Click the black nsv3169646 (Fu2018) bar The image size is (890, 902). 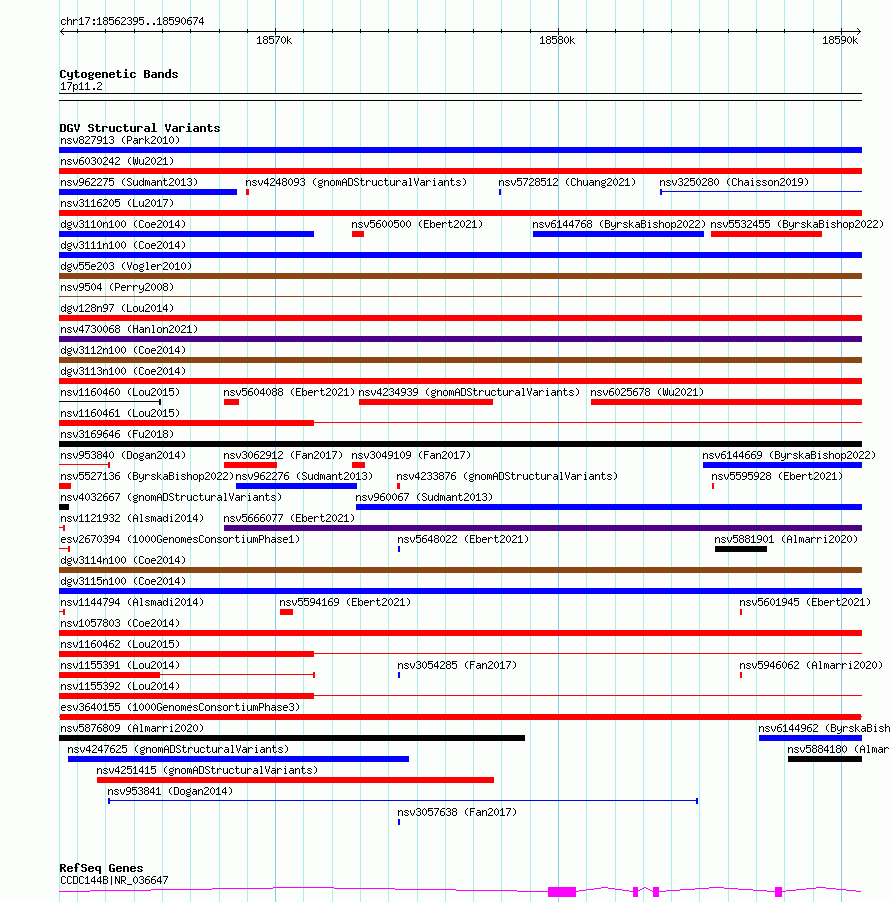coord(460,444)
